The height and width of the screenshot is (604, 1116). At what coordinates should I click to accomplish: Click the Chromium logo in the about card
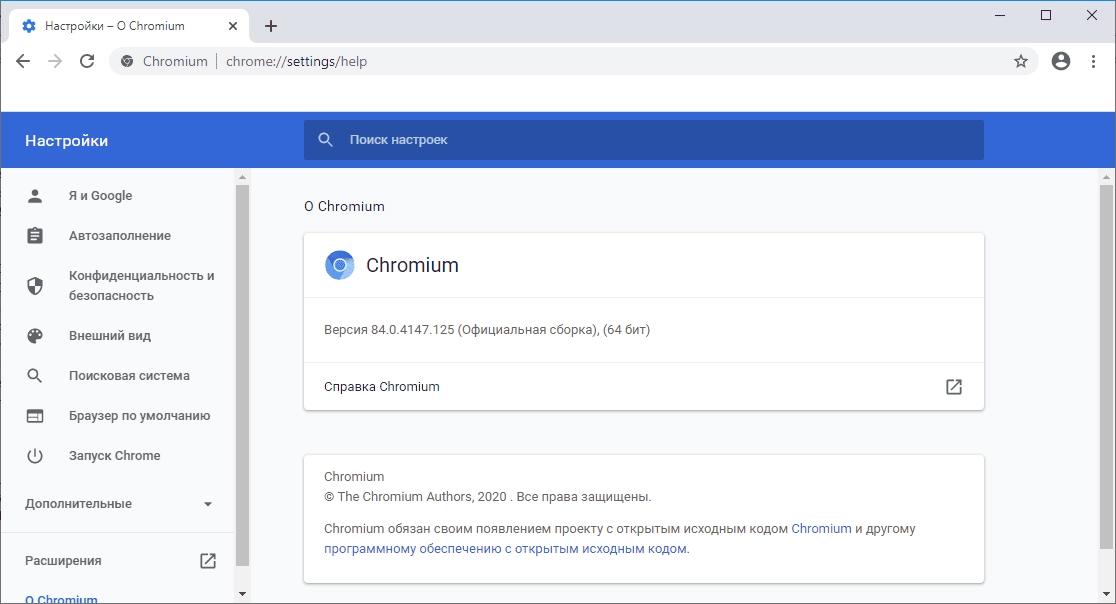339,265
